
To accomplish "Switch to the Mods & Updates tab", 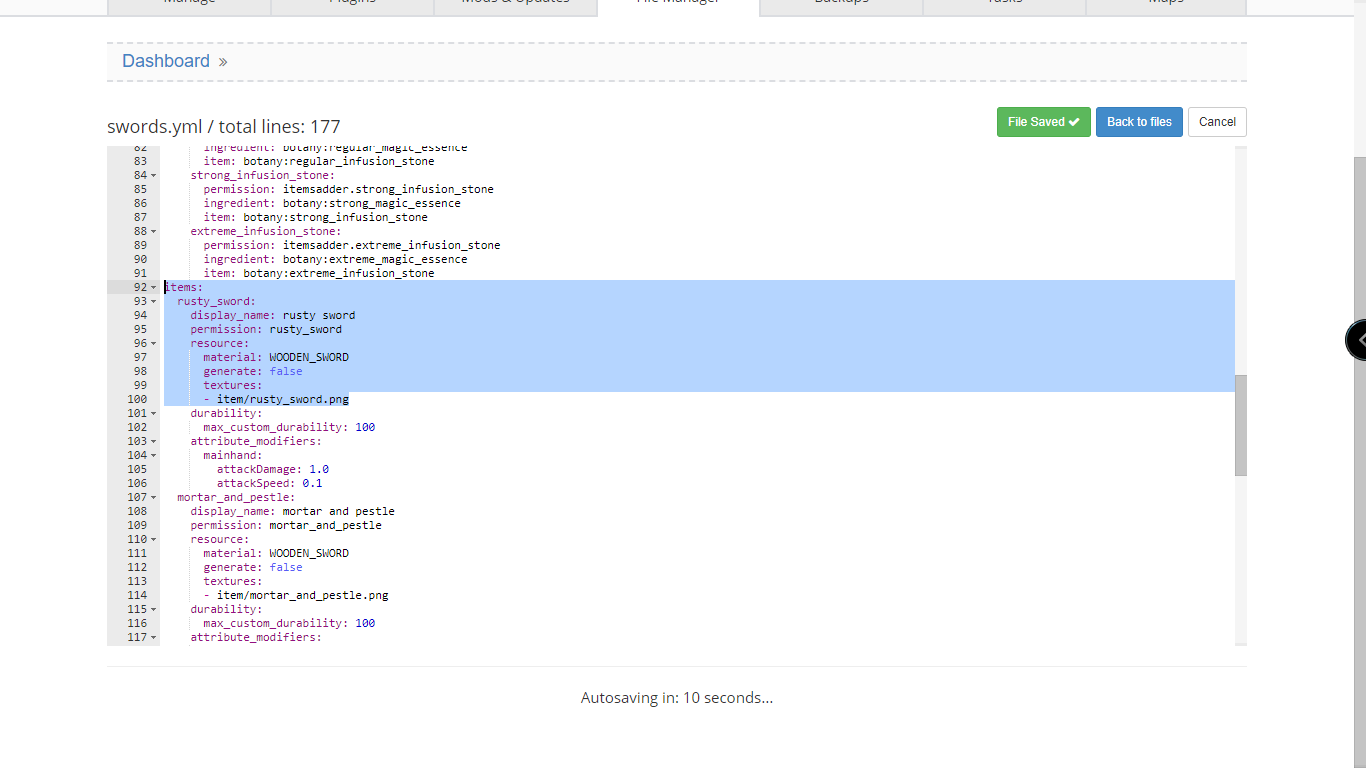I will 515,3.
